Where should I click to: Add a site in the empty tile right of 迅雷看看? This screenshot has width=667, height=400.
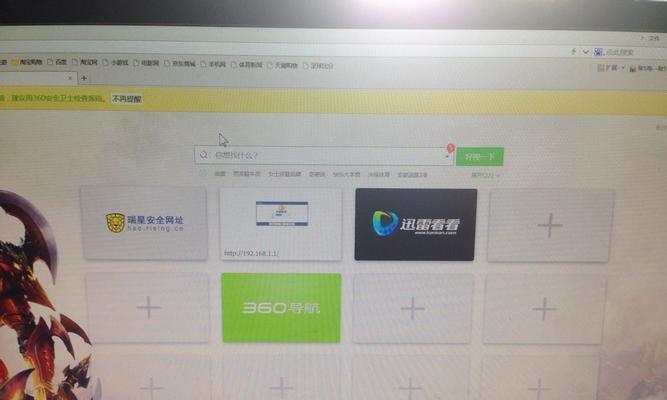[x=550, y=225]
